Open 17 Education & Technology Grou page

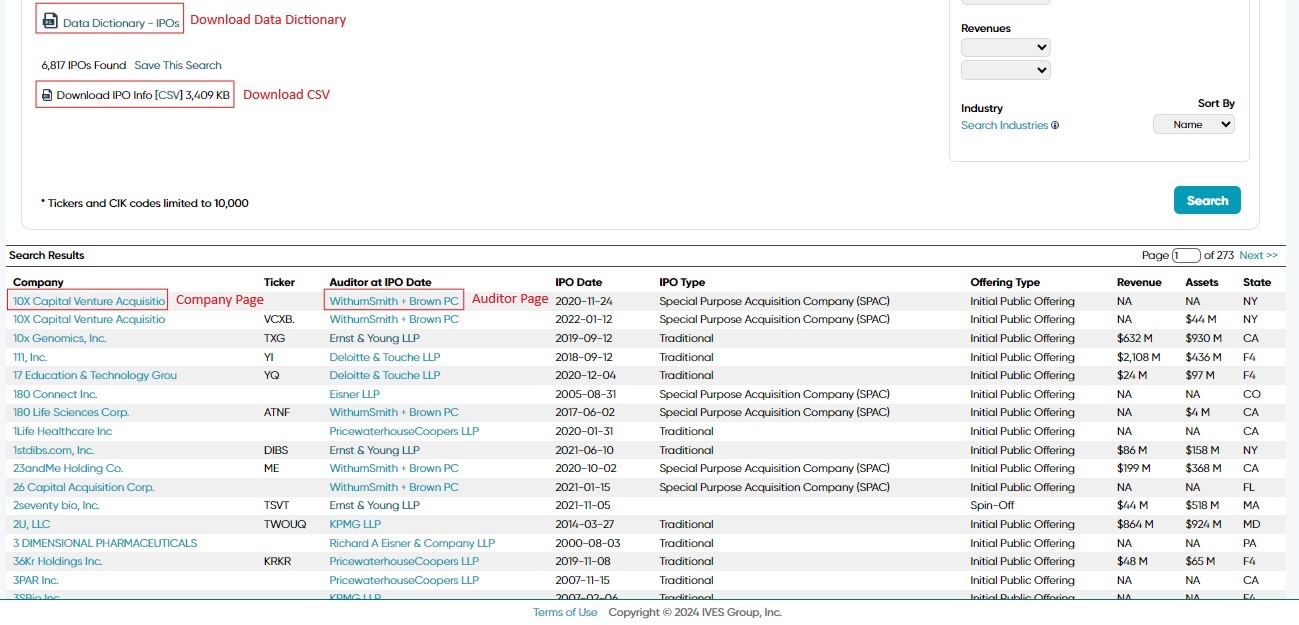(95, 375)
